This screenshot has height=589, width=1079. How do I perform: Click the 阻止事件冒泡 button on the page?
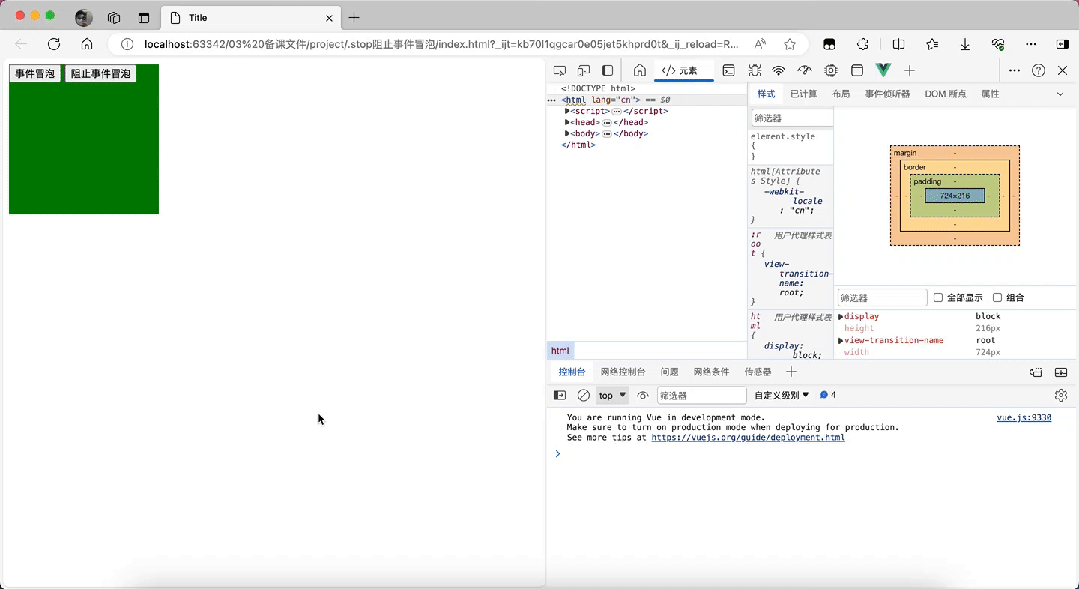[100, 74]
